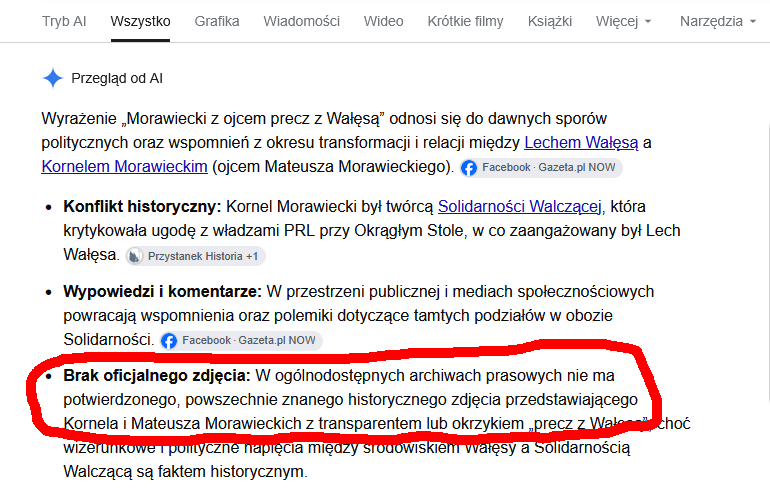Open the Solidarności Walczącej link
Viewport: 770px width, 500px height.
tap(520, 206)
